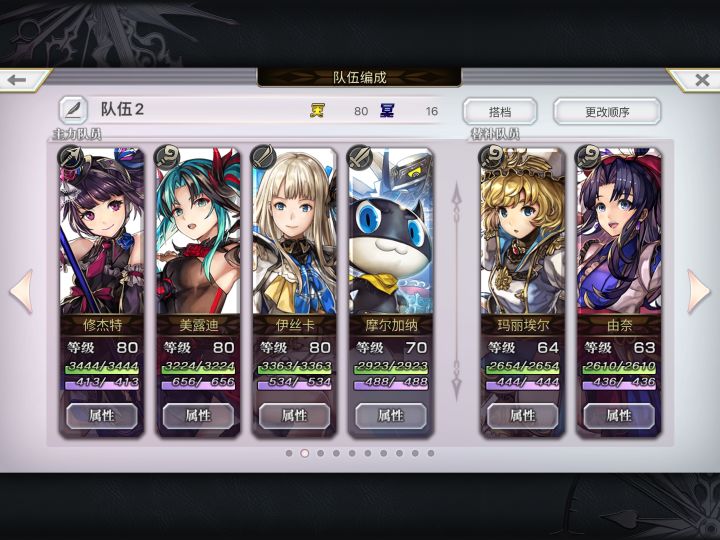Click the divider arrows between main and reserve members
This screenshot has width=720, height=540.
click(x=456, y=292)
